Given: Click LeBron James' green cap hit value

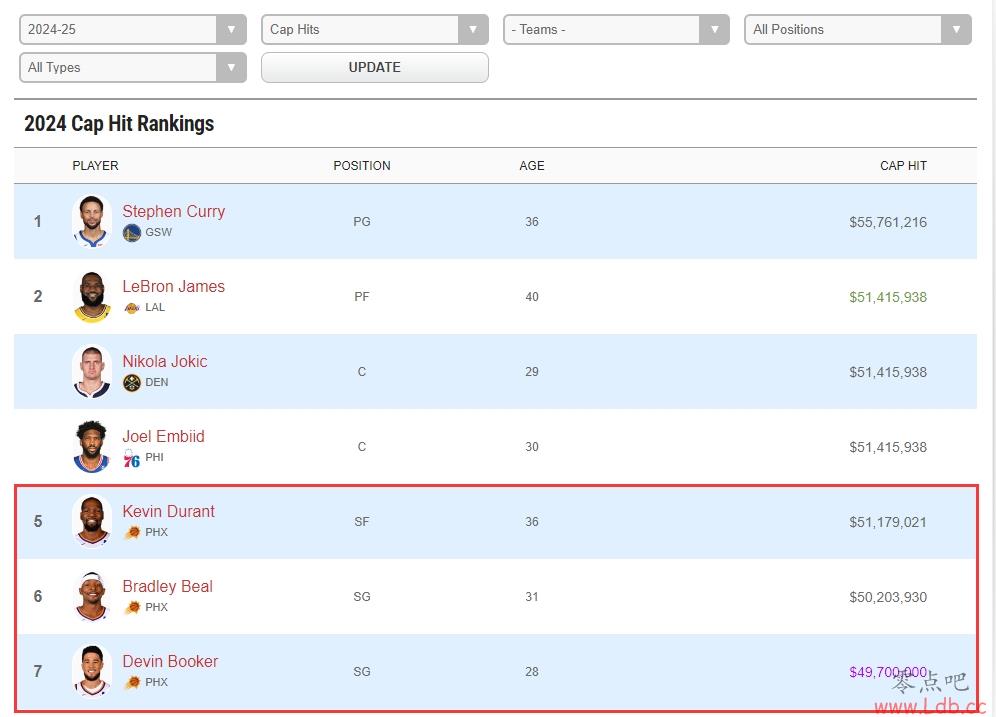Looking at the screenshot, I should tap(888, 297).
